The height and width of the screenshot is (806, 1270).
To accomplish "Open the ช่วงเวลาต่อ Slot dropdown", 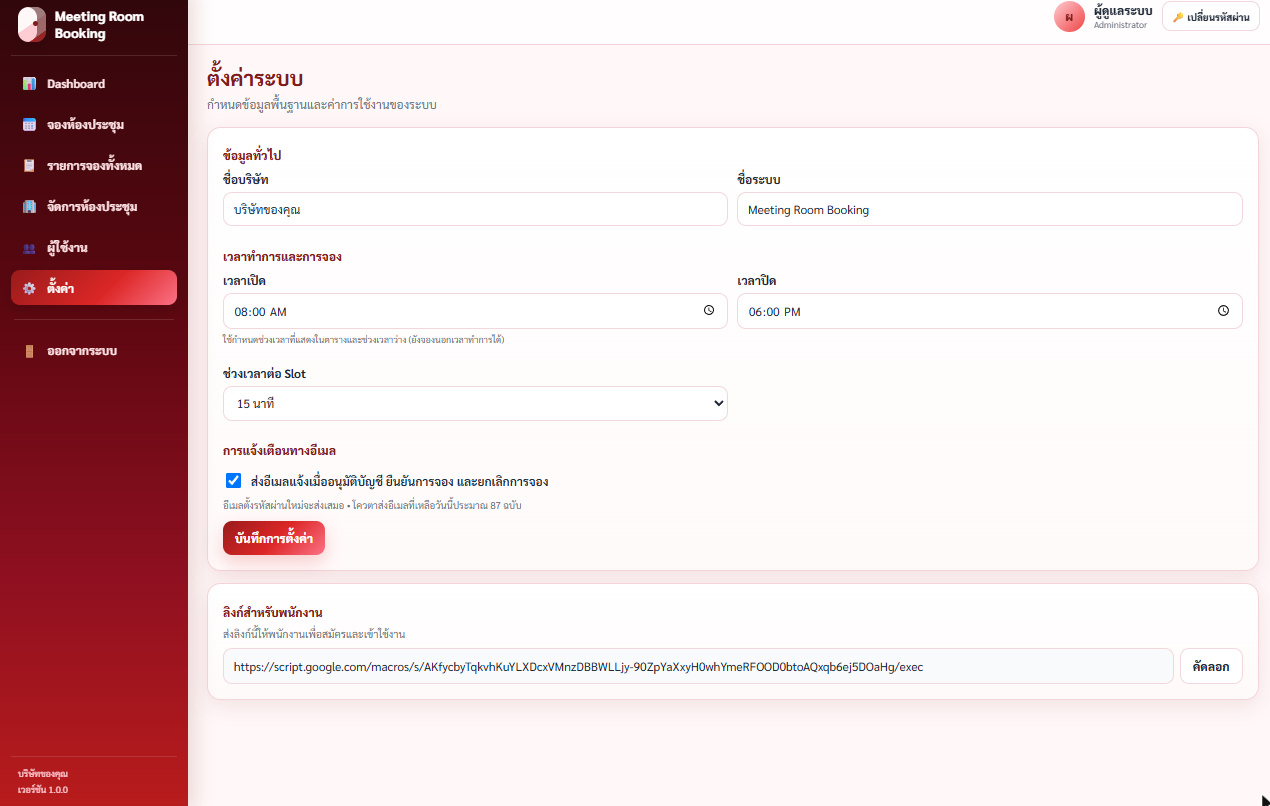I will point(475,404).
